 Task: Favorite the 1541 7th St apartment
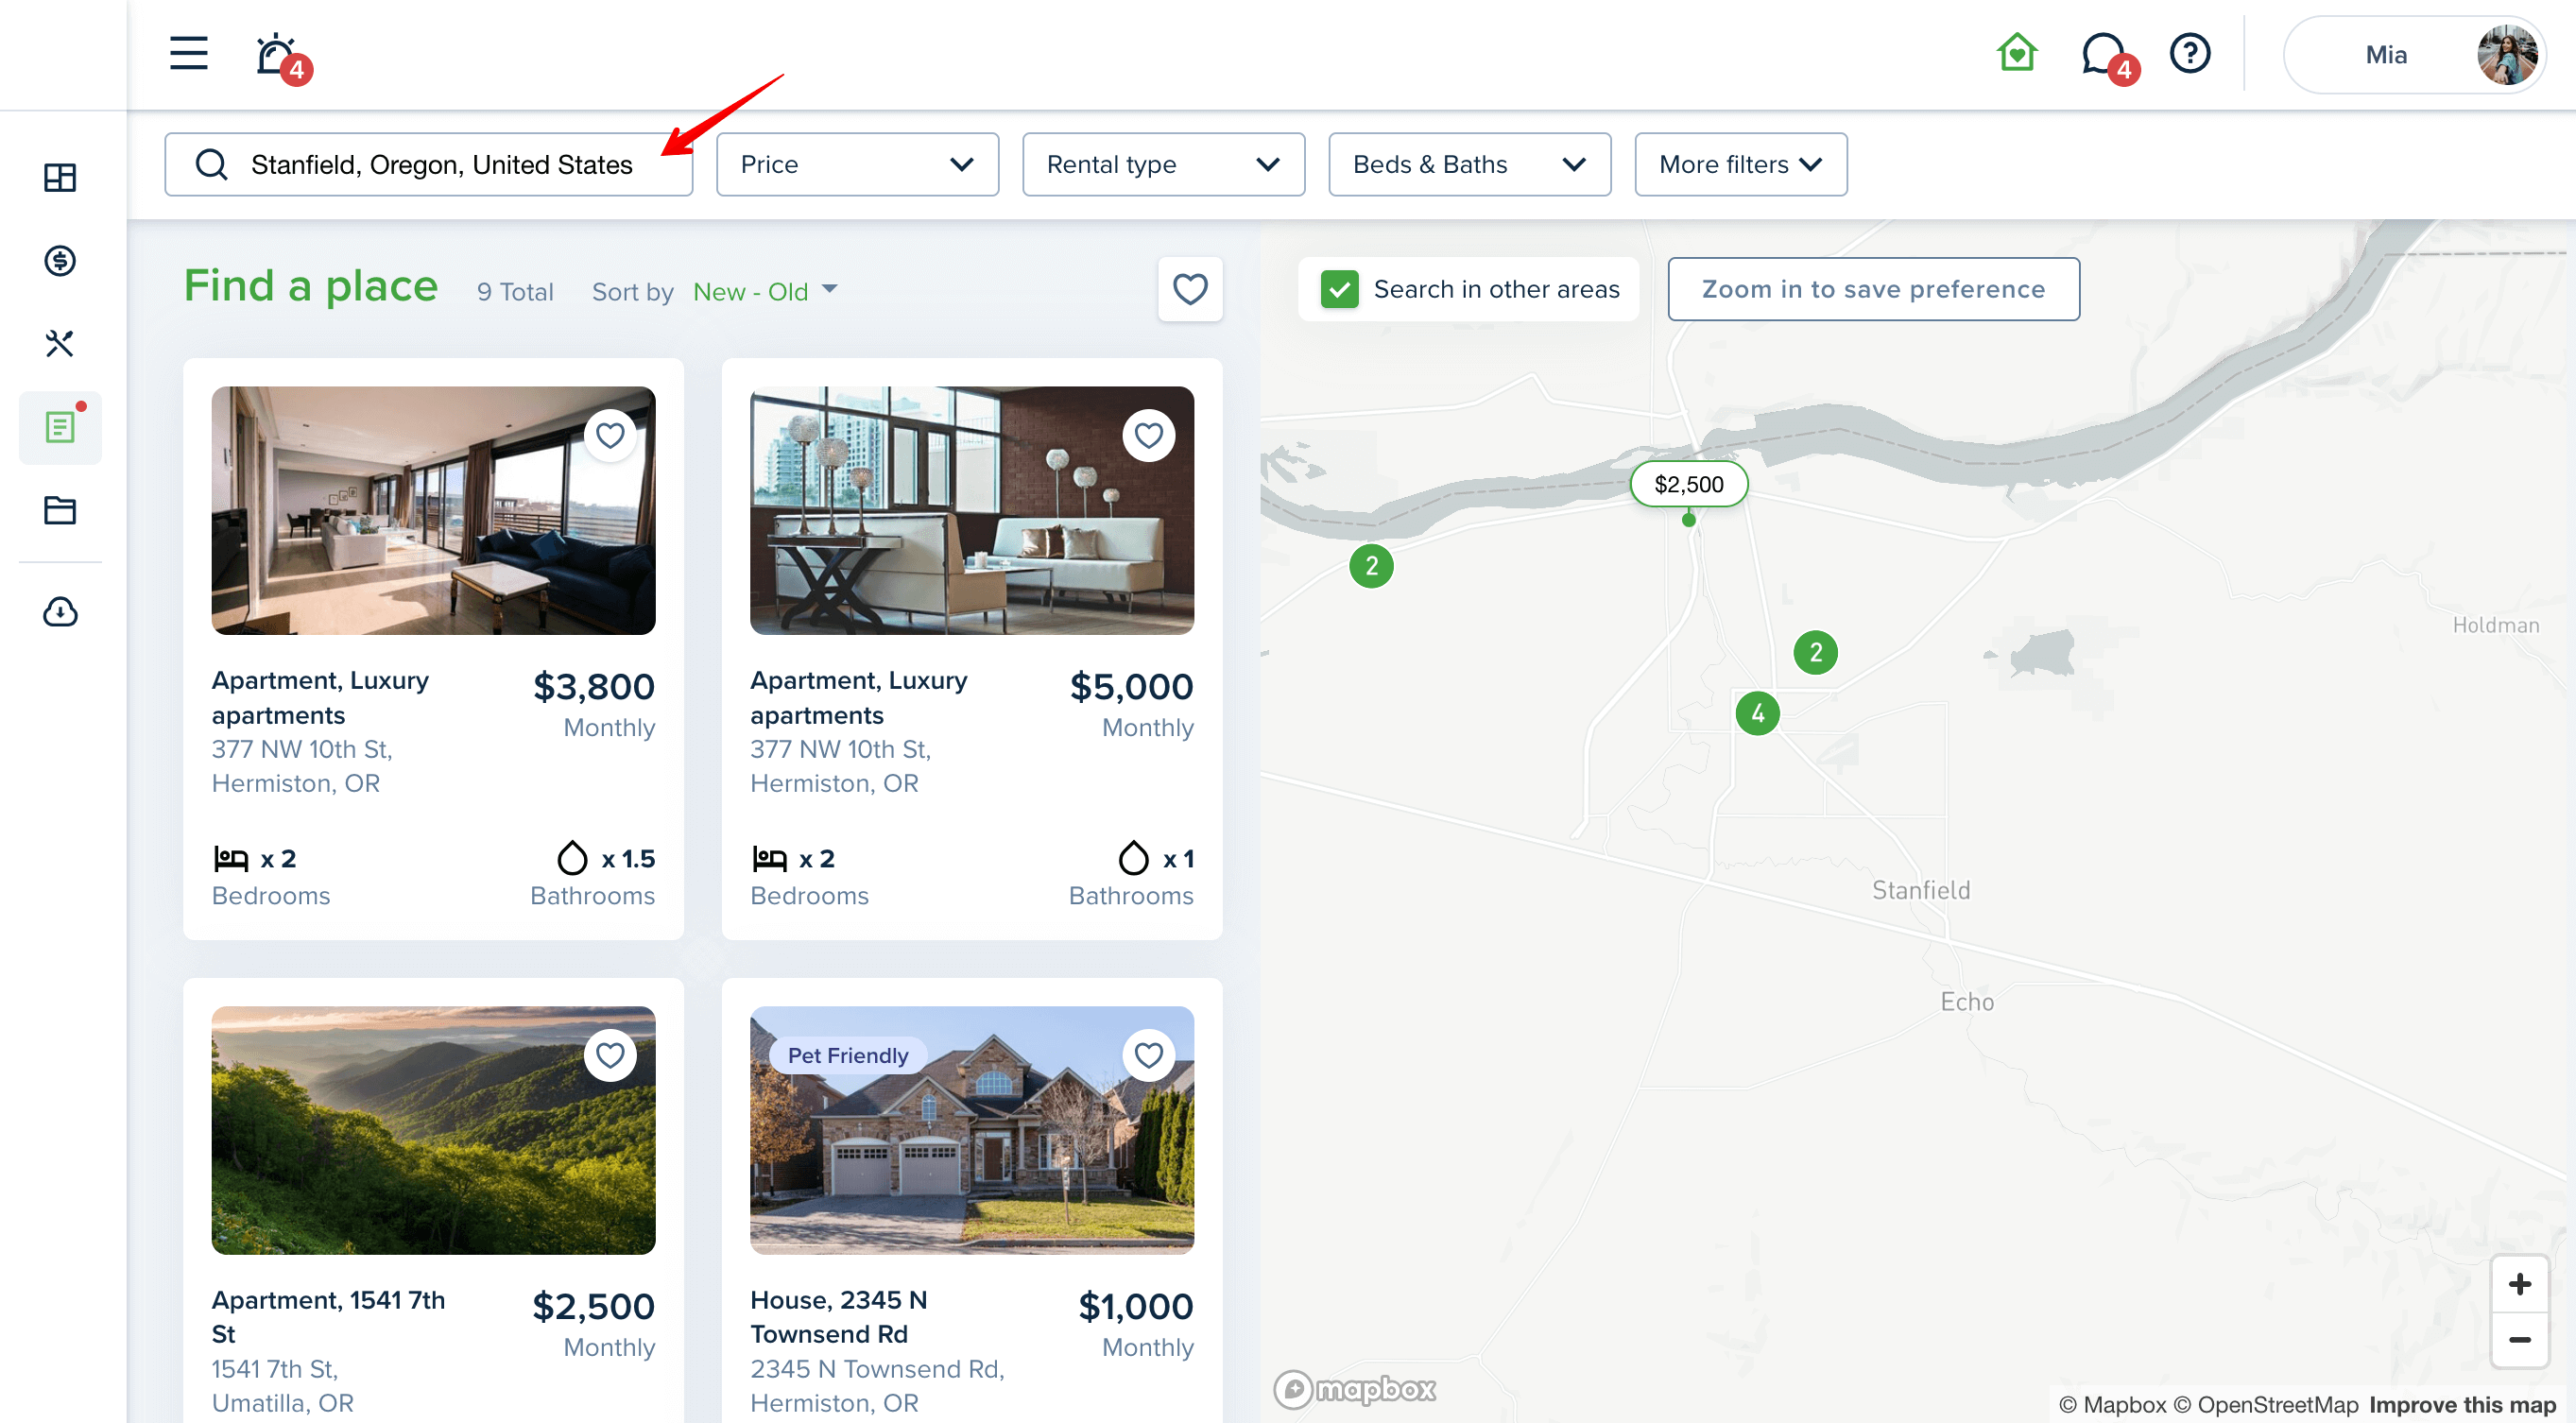coord(610,1055)
